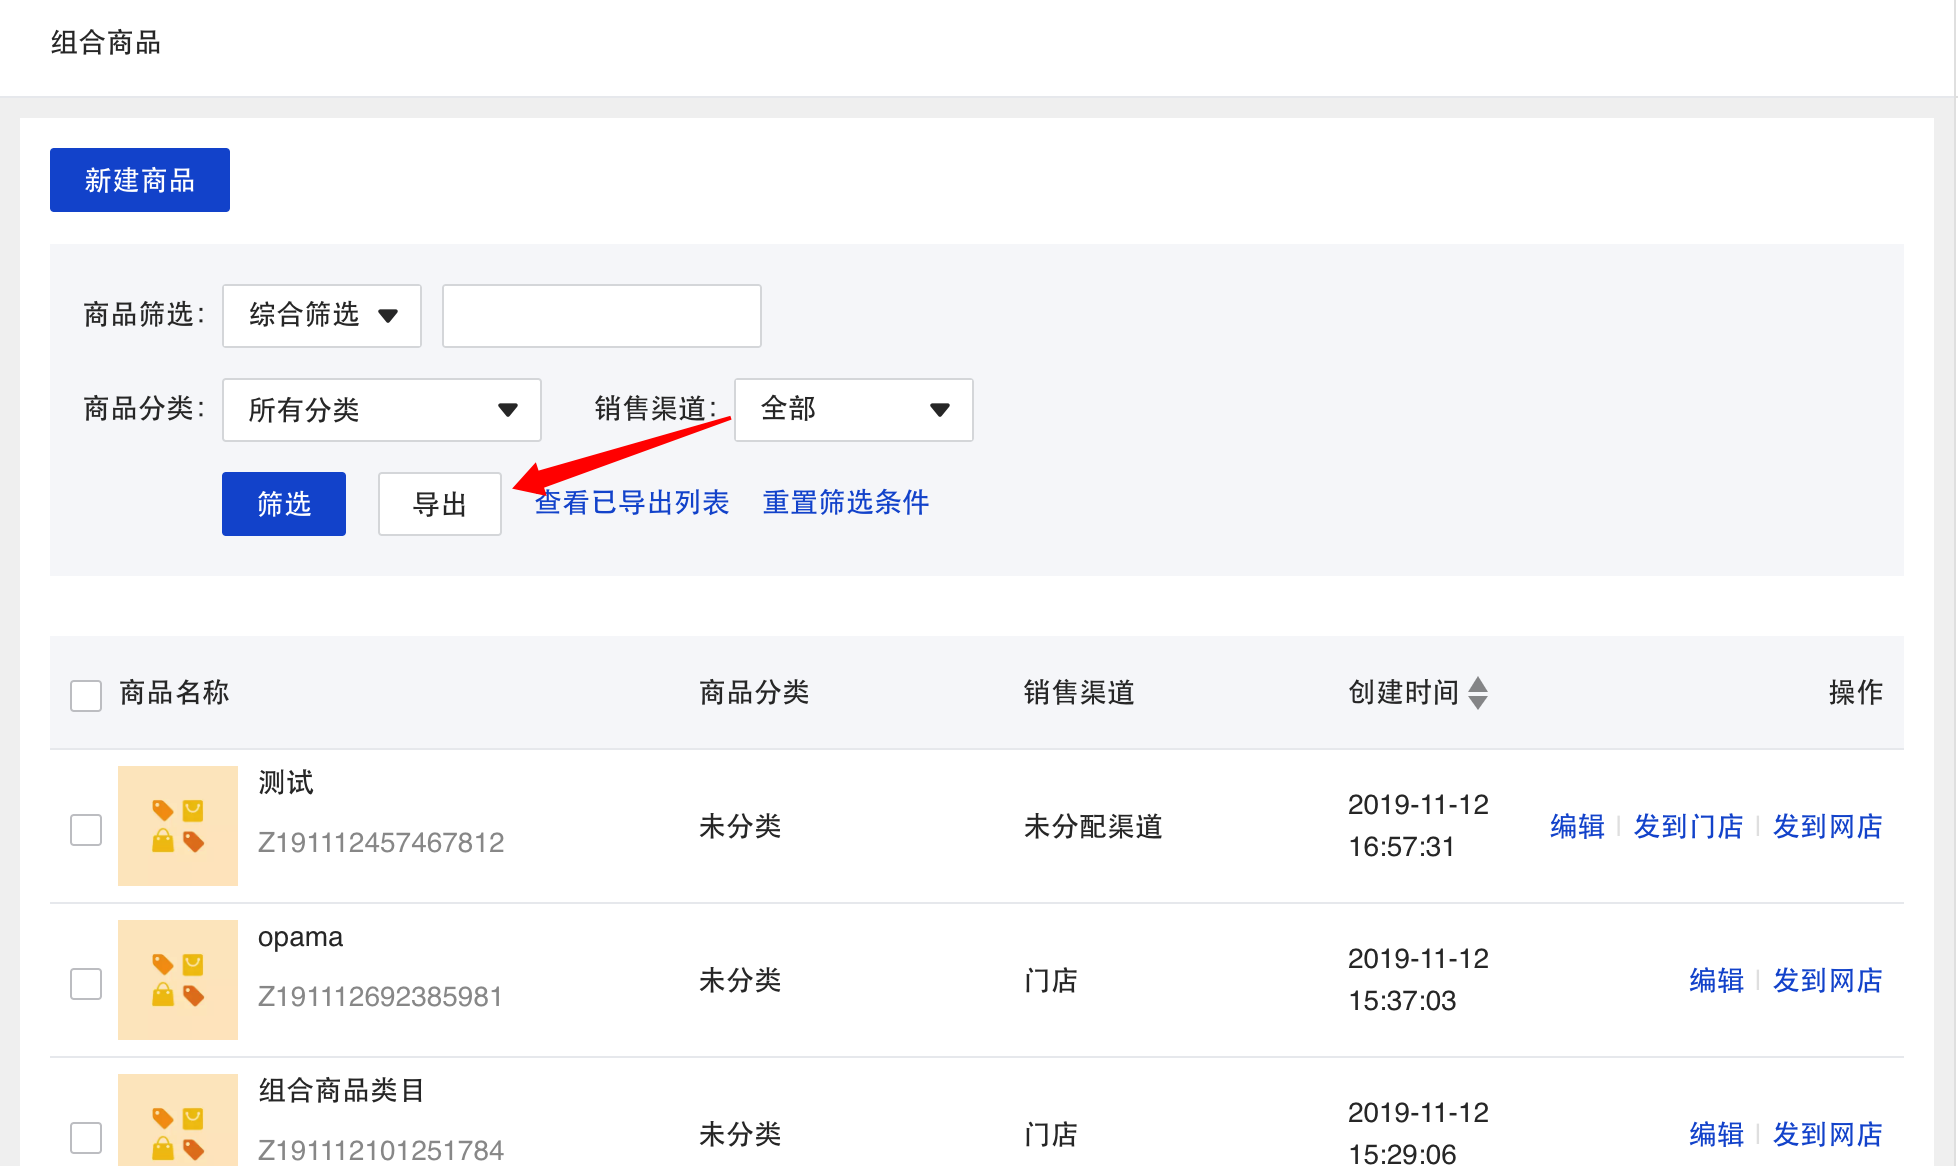This screenshot has height=1166, width=1958.
Task: Open thumbnail image of 测试 product
Action: click(178, 826)
